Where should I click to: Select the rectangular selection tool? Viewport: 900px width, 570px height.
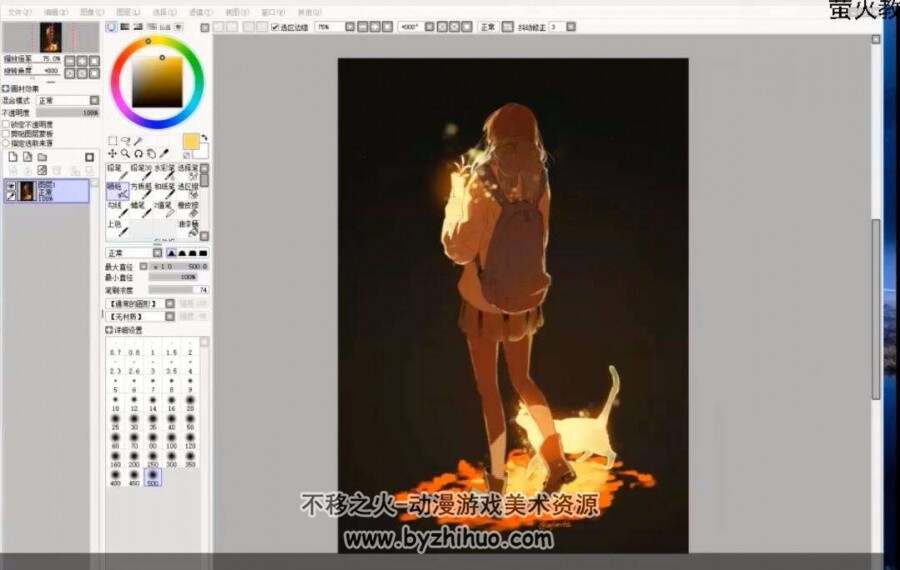point(112,141)
